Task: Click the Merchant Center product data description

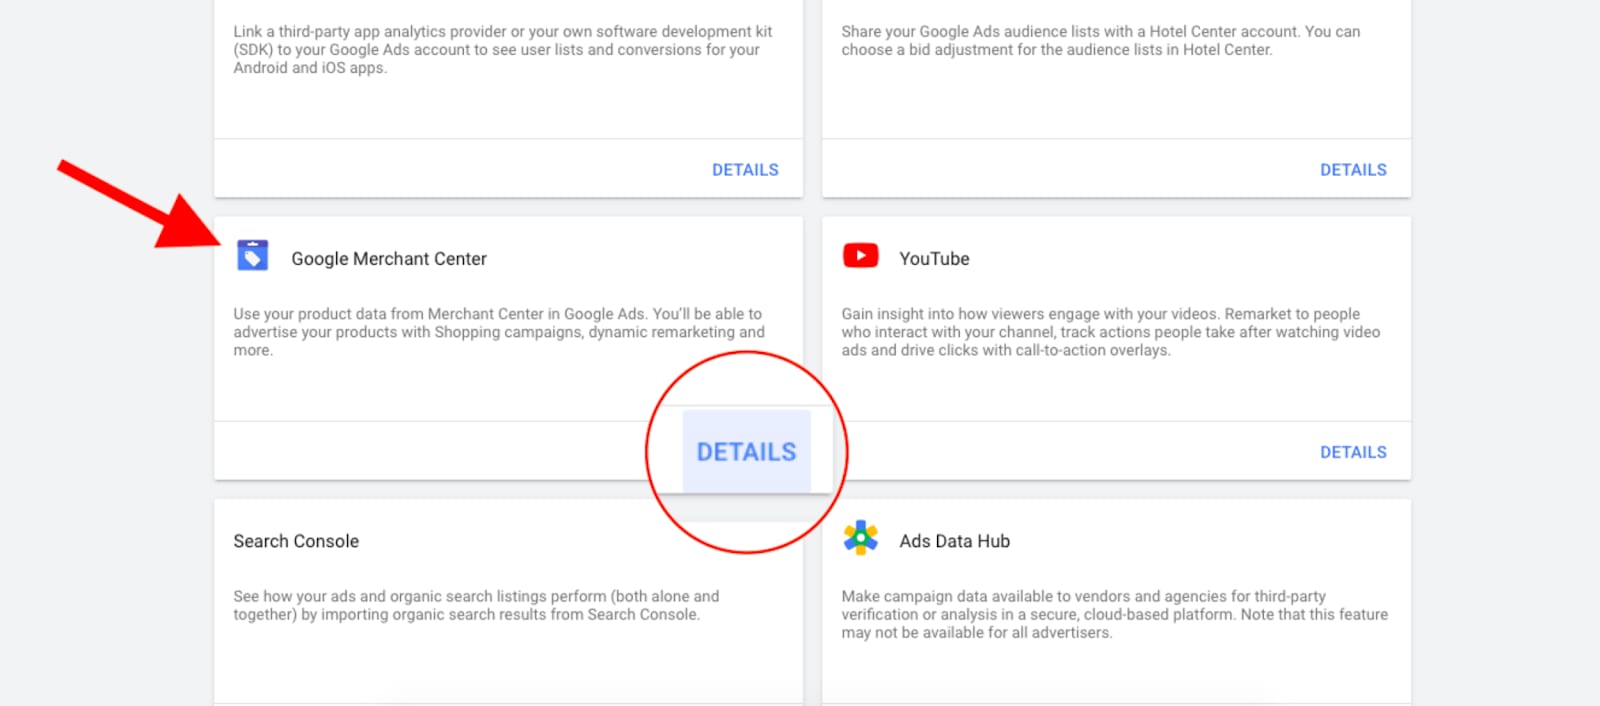Action: [498, 331]
